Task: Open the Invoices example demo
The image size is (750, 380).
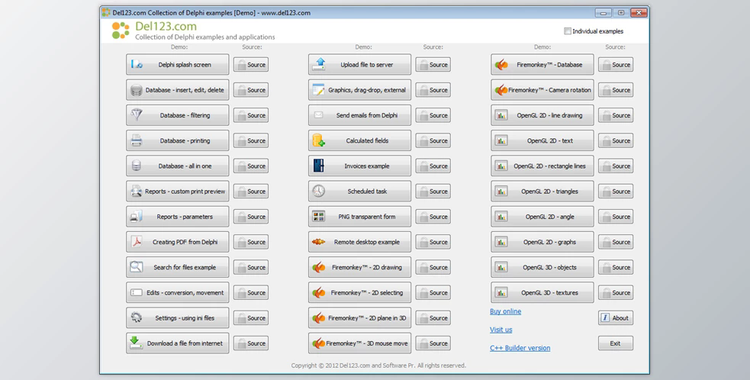Action: 360,166
